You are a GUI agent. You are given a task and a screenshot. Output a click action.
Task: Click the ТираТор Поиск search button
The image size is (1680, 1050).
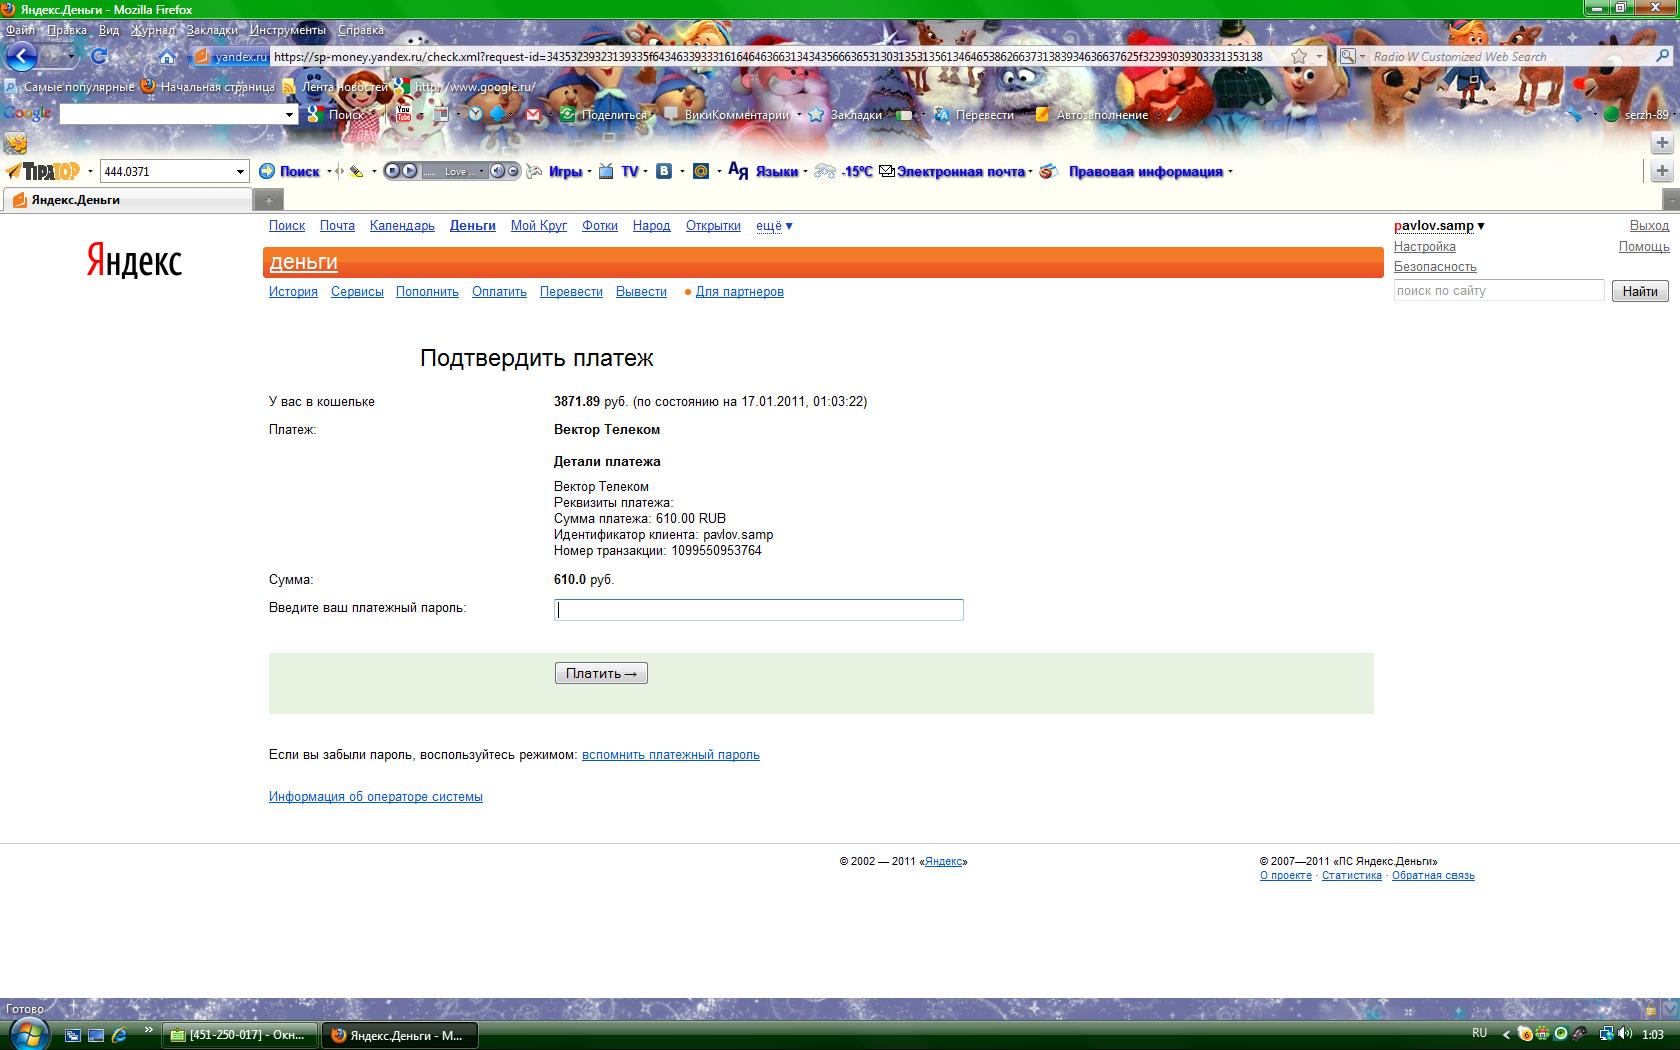pyautogui.click(x=289, y=171)
